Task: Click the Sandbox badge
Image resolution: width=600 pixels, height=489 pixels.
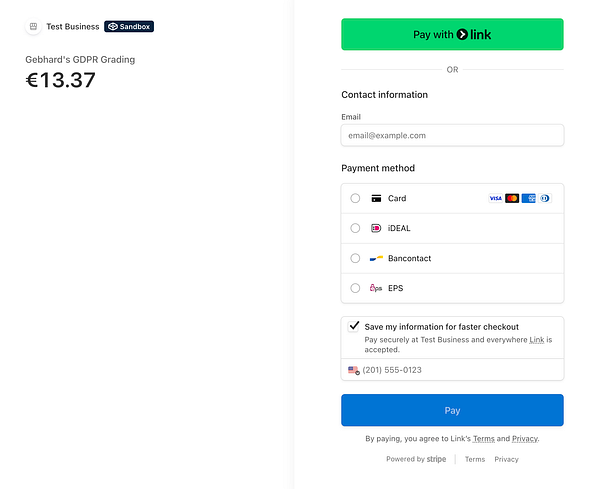Action: (x=129, y=26)
